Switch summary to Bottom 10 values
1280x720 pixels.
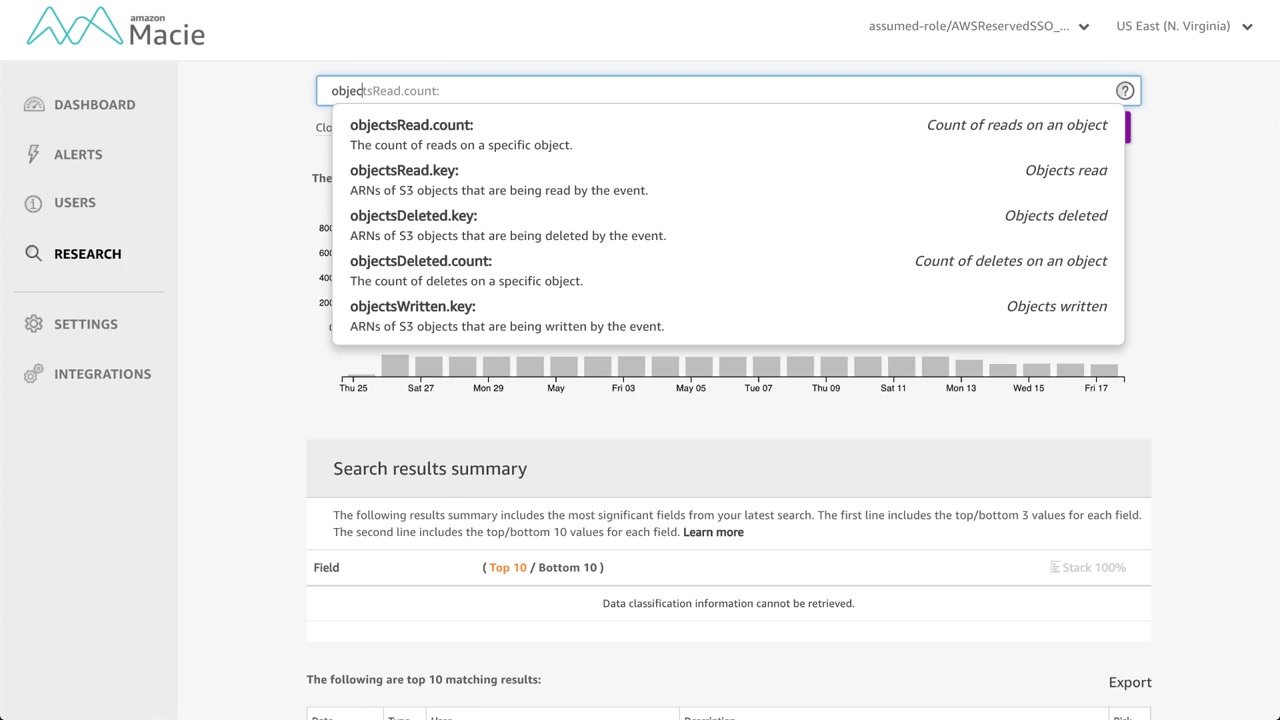567,568
